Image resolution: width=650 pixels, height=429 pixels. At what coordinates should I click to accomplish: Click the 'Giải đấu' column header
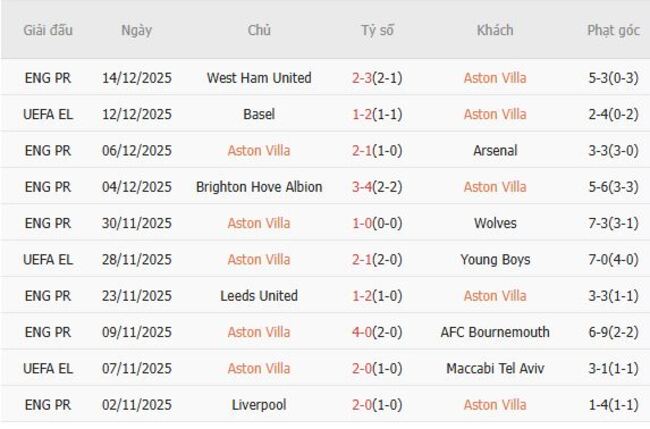48,30
